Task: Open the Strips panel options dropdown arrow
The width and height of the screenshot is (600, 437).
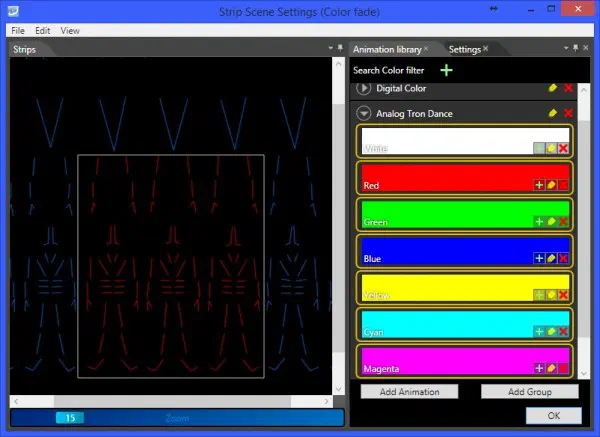Action: pyautogui.click(x=331, y=48)
